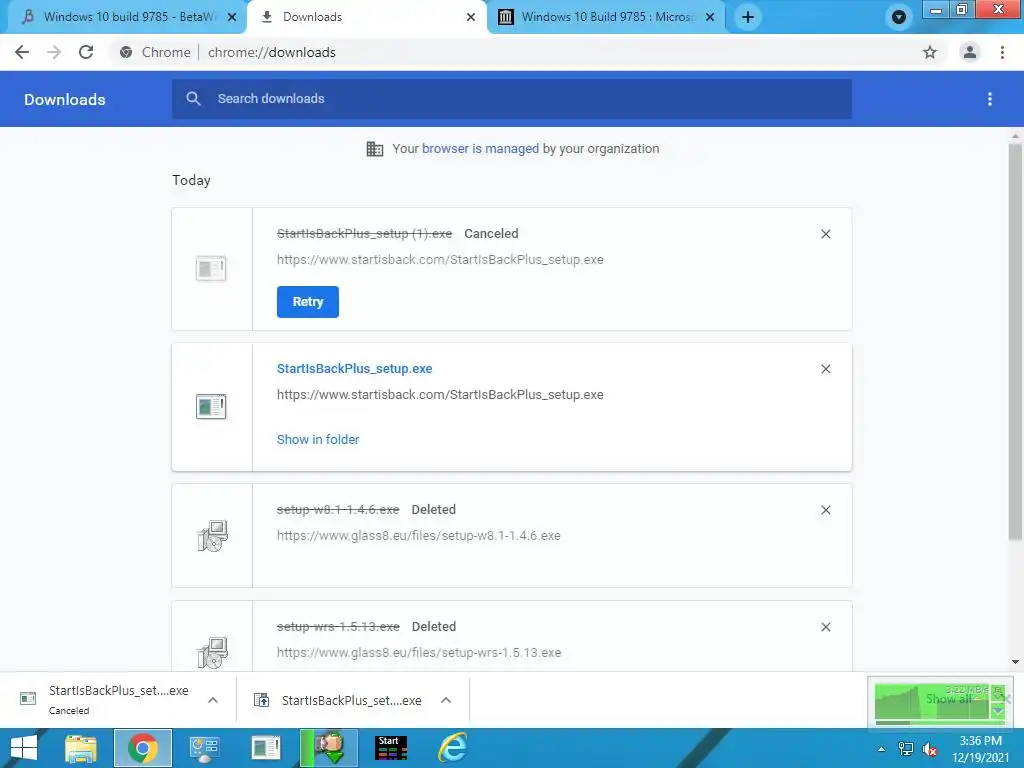
Task: Bookmark this page with the star icon
Action: [x=929, y=52]
